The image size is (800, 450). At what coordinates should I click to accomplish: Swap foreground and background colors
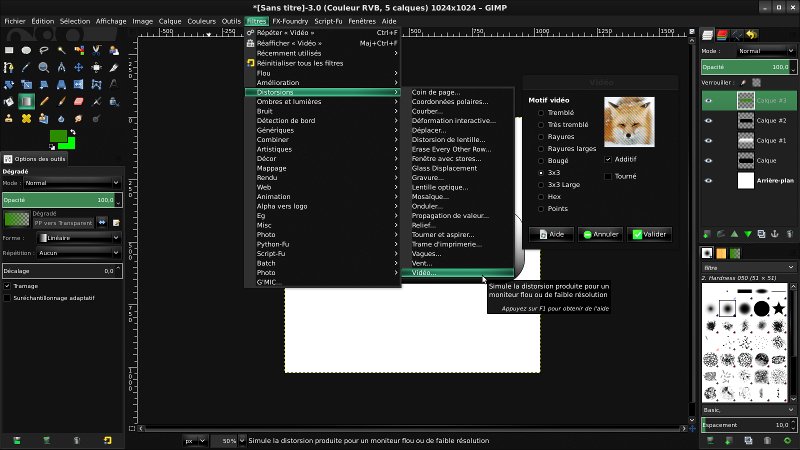[x=73, y=132]
